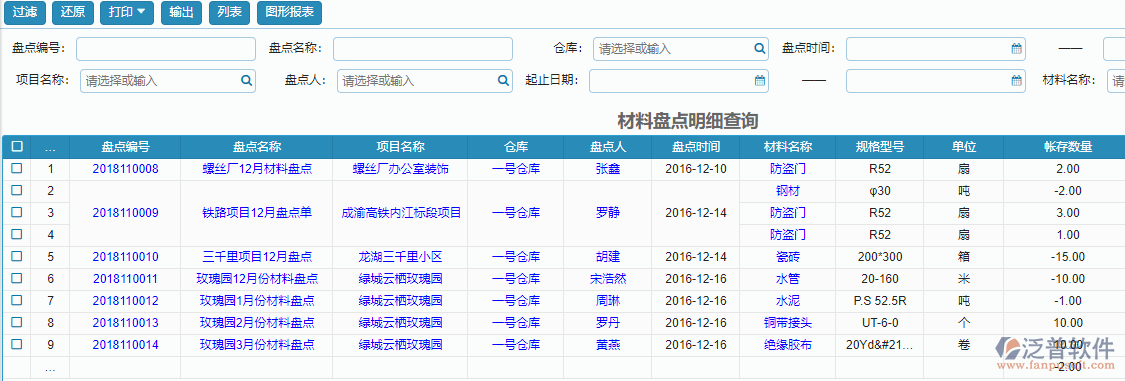This screenshot has width=1125, height=381.
Task: Open the 盘点人 combo box
Action: (425, 80)
